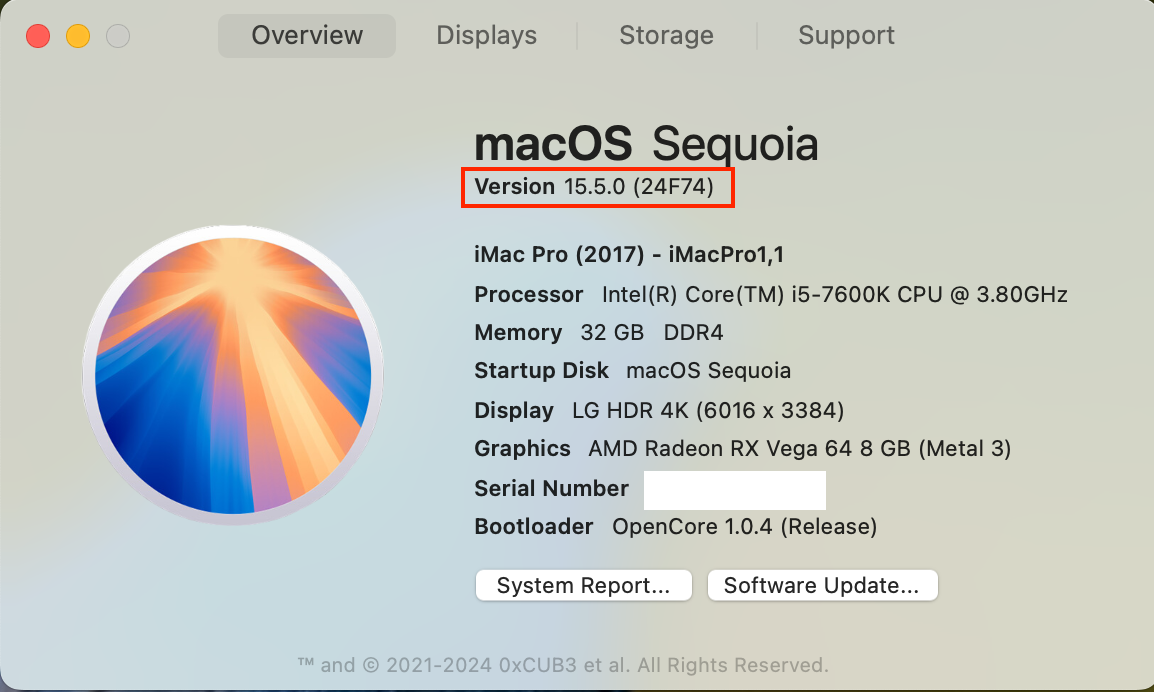
Task: Click the Startup Disk macOS Sequoia value
Action: (708, 371)
